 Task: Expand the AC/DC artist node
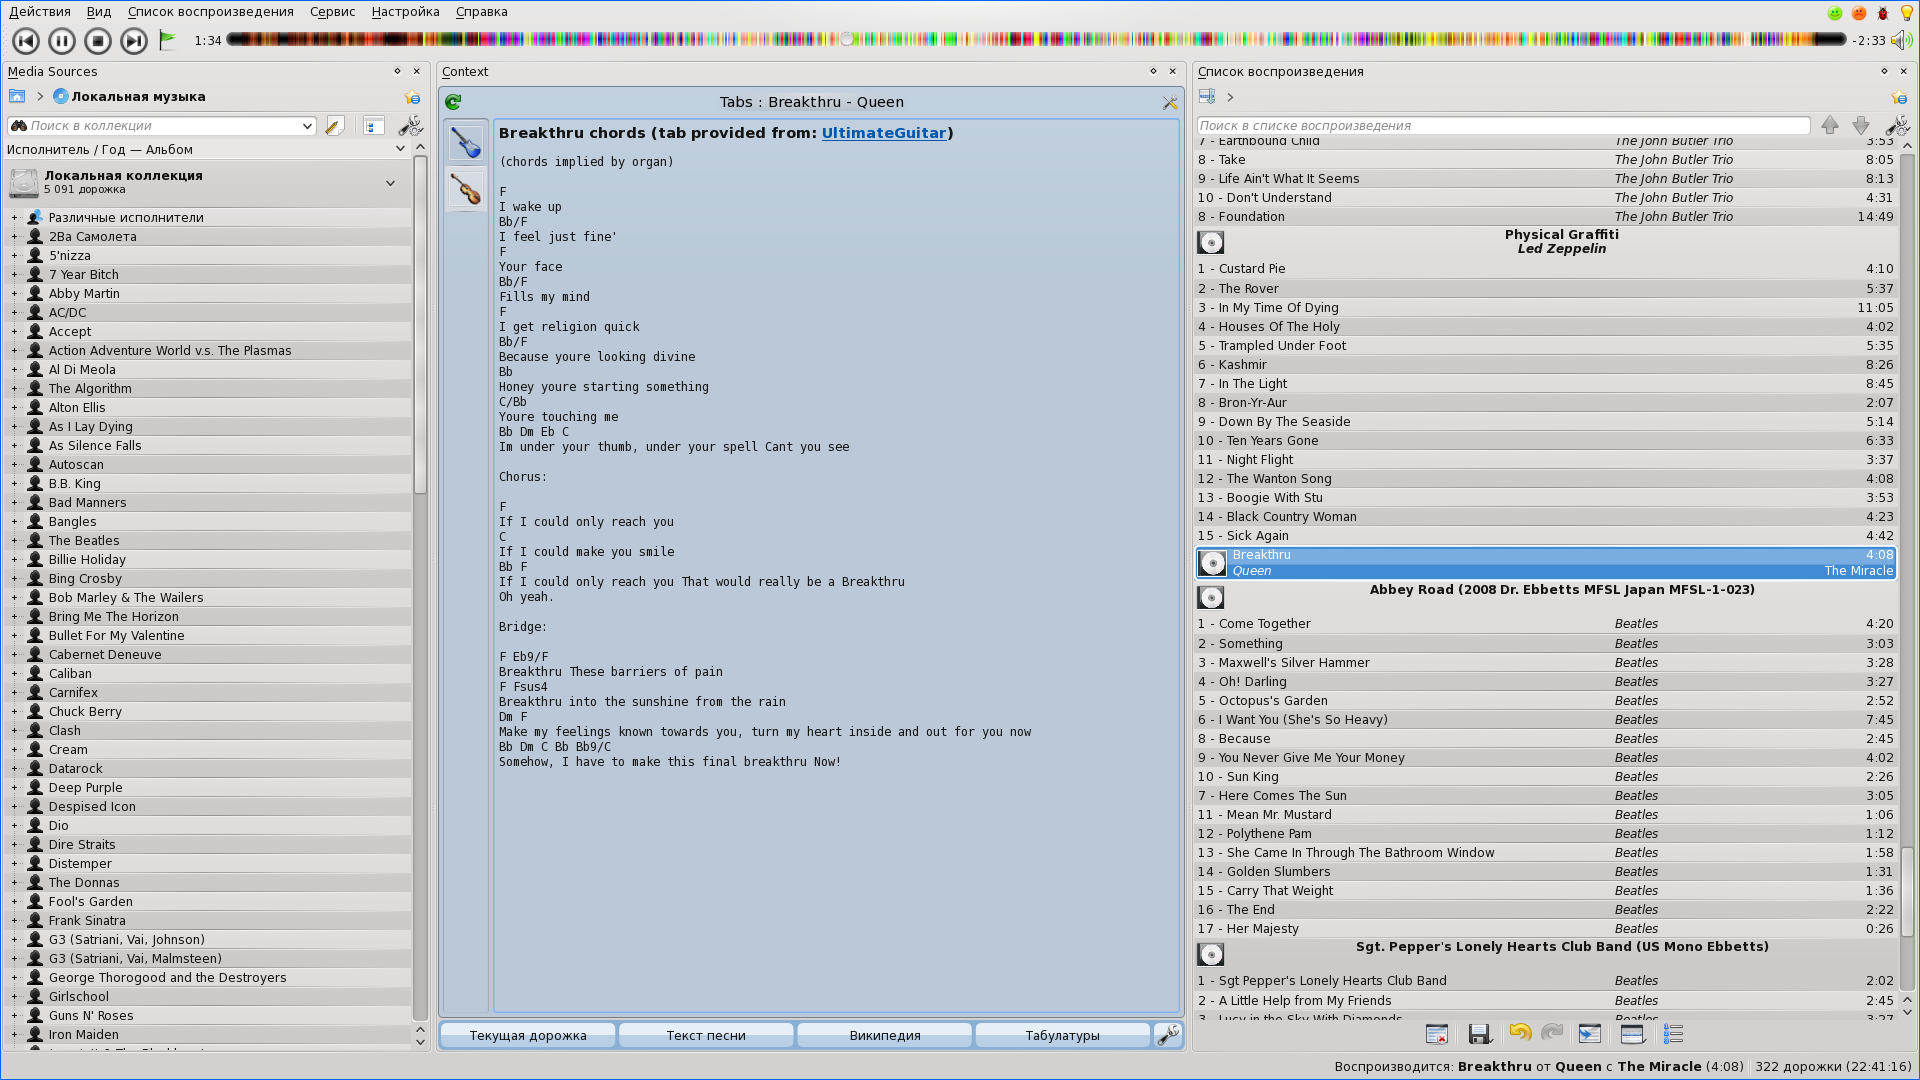[x=14, y=312]
